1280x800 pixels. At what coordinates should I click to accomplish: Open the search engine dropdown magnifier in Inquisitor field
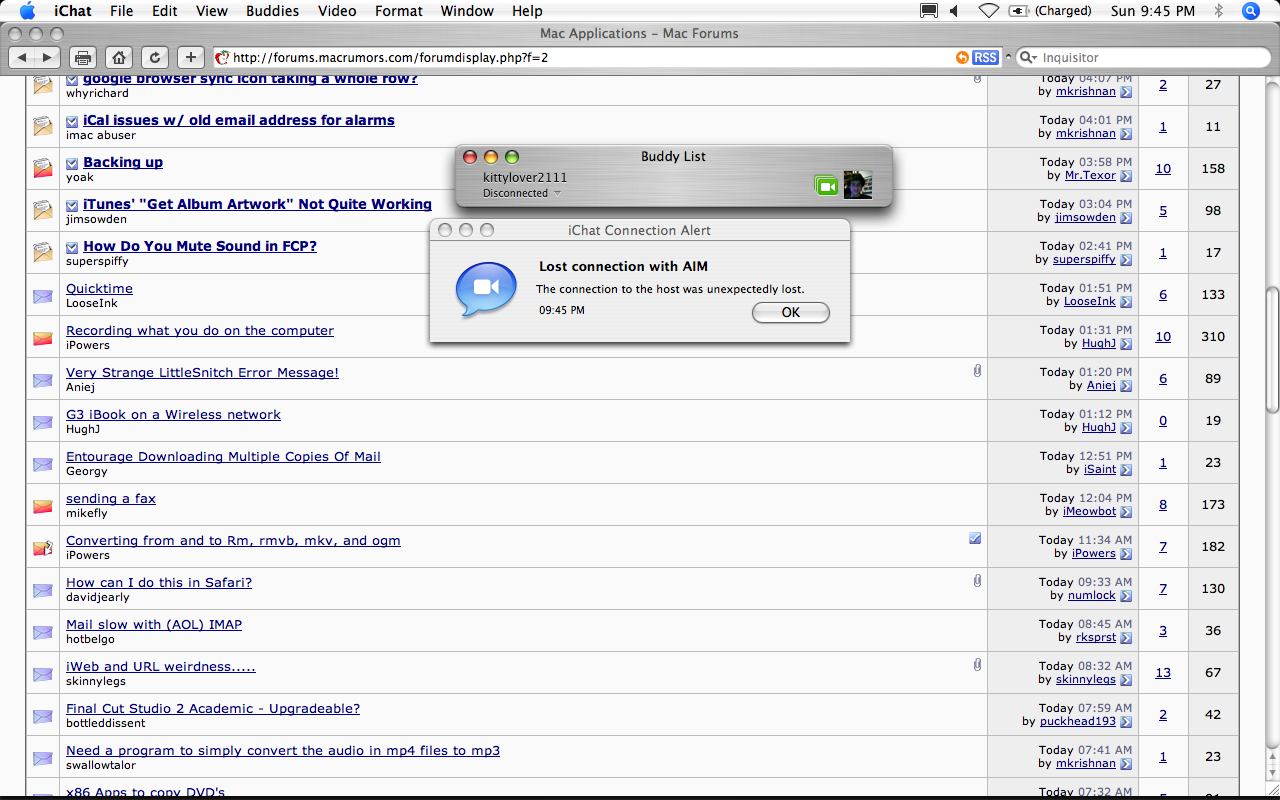tap(1028, 58)
